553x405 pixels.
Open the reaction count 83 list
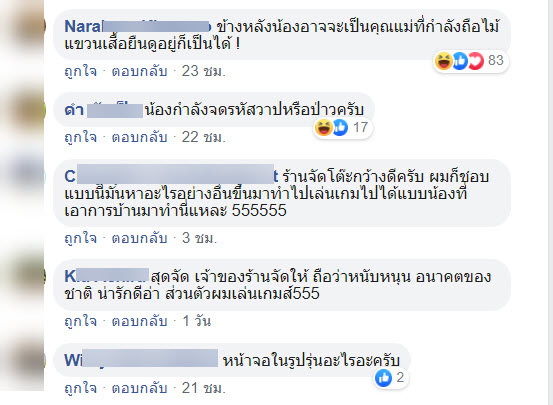(496, 61)
